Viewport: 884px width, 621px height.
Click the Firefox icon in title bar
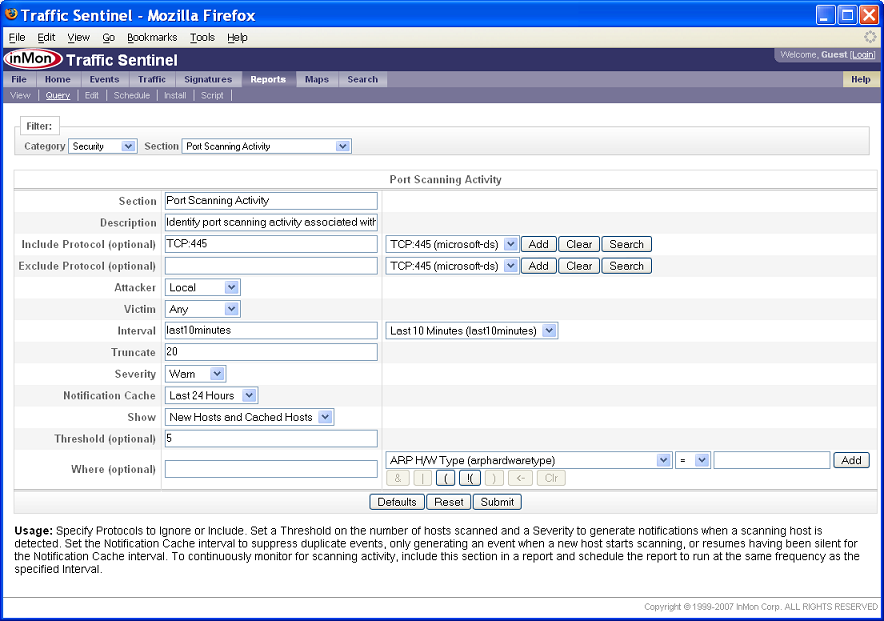click(x=11, y=14)
